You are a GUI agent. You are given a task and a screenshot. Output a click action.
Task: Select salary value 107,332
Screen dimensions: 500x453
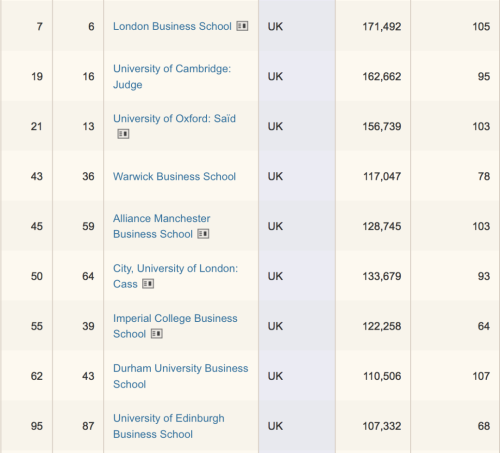pyautogui.click(x=382, y=426)
